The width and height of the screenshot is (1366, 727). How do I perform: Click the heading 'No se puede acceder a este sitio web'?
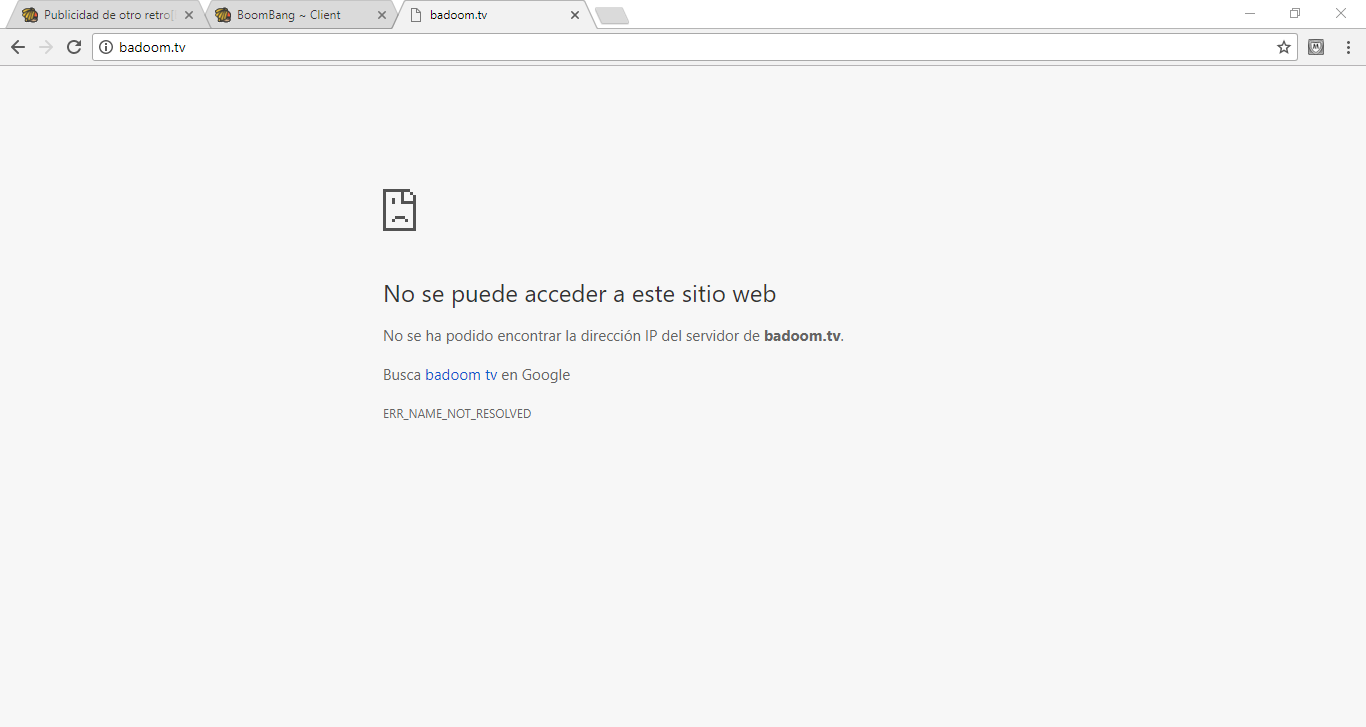click(x=580, y=294)
